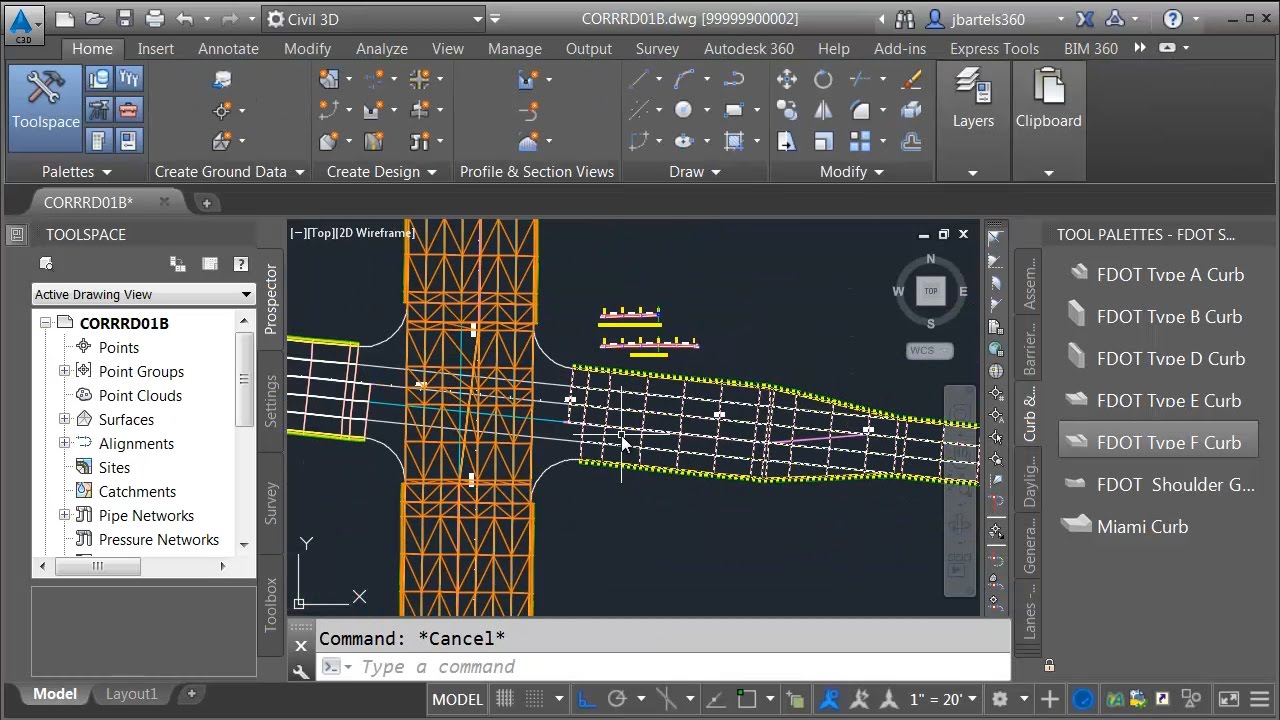Add new drawing tab with plus button
The width and height of the screenshot is (1280, 720).
click(x=206, y=203)
